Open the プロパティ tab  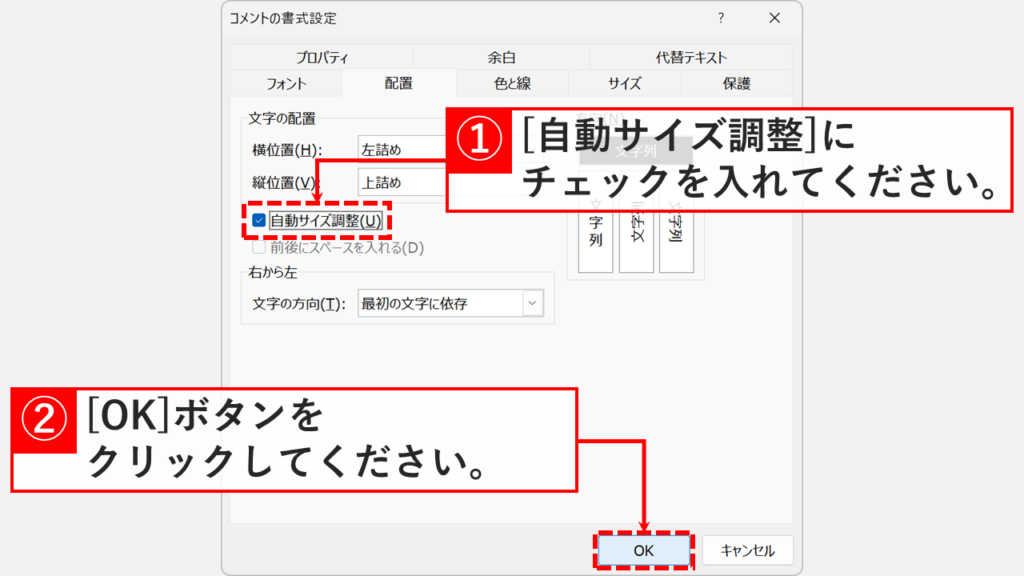pyautogui.click(x=321, y=57)
